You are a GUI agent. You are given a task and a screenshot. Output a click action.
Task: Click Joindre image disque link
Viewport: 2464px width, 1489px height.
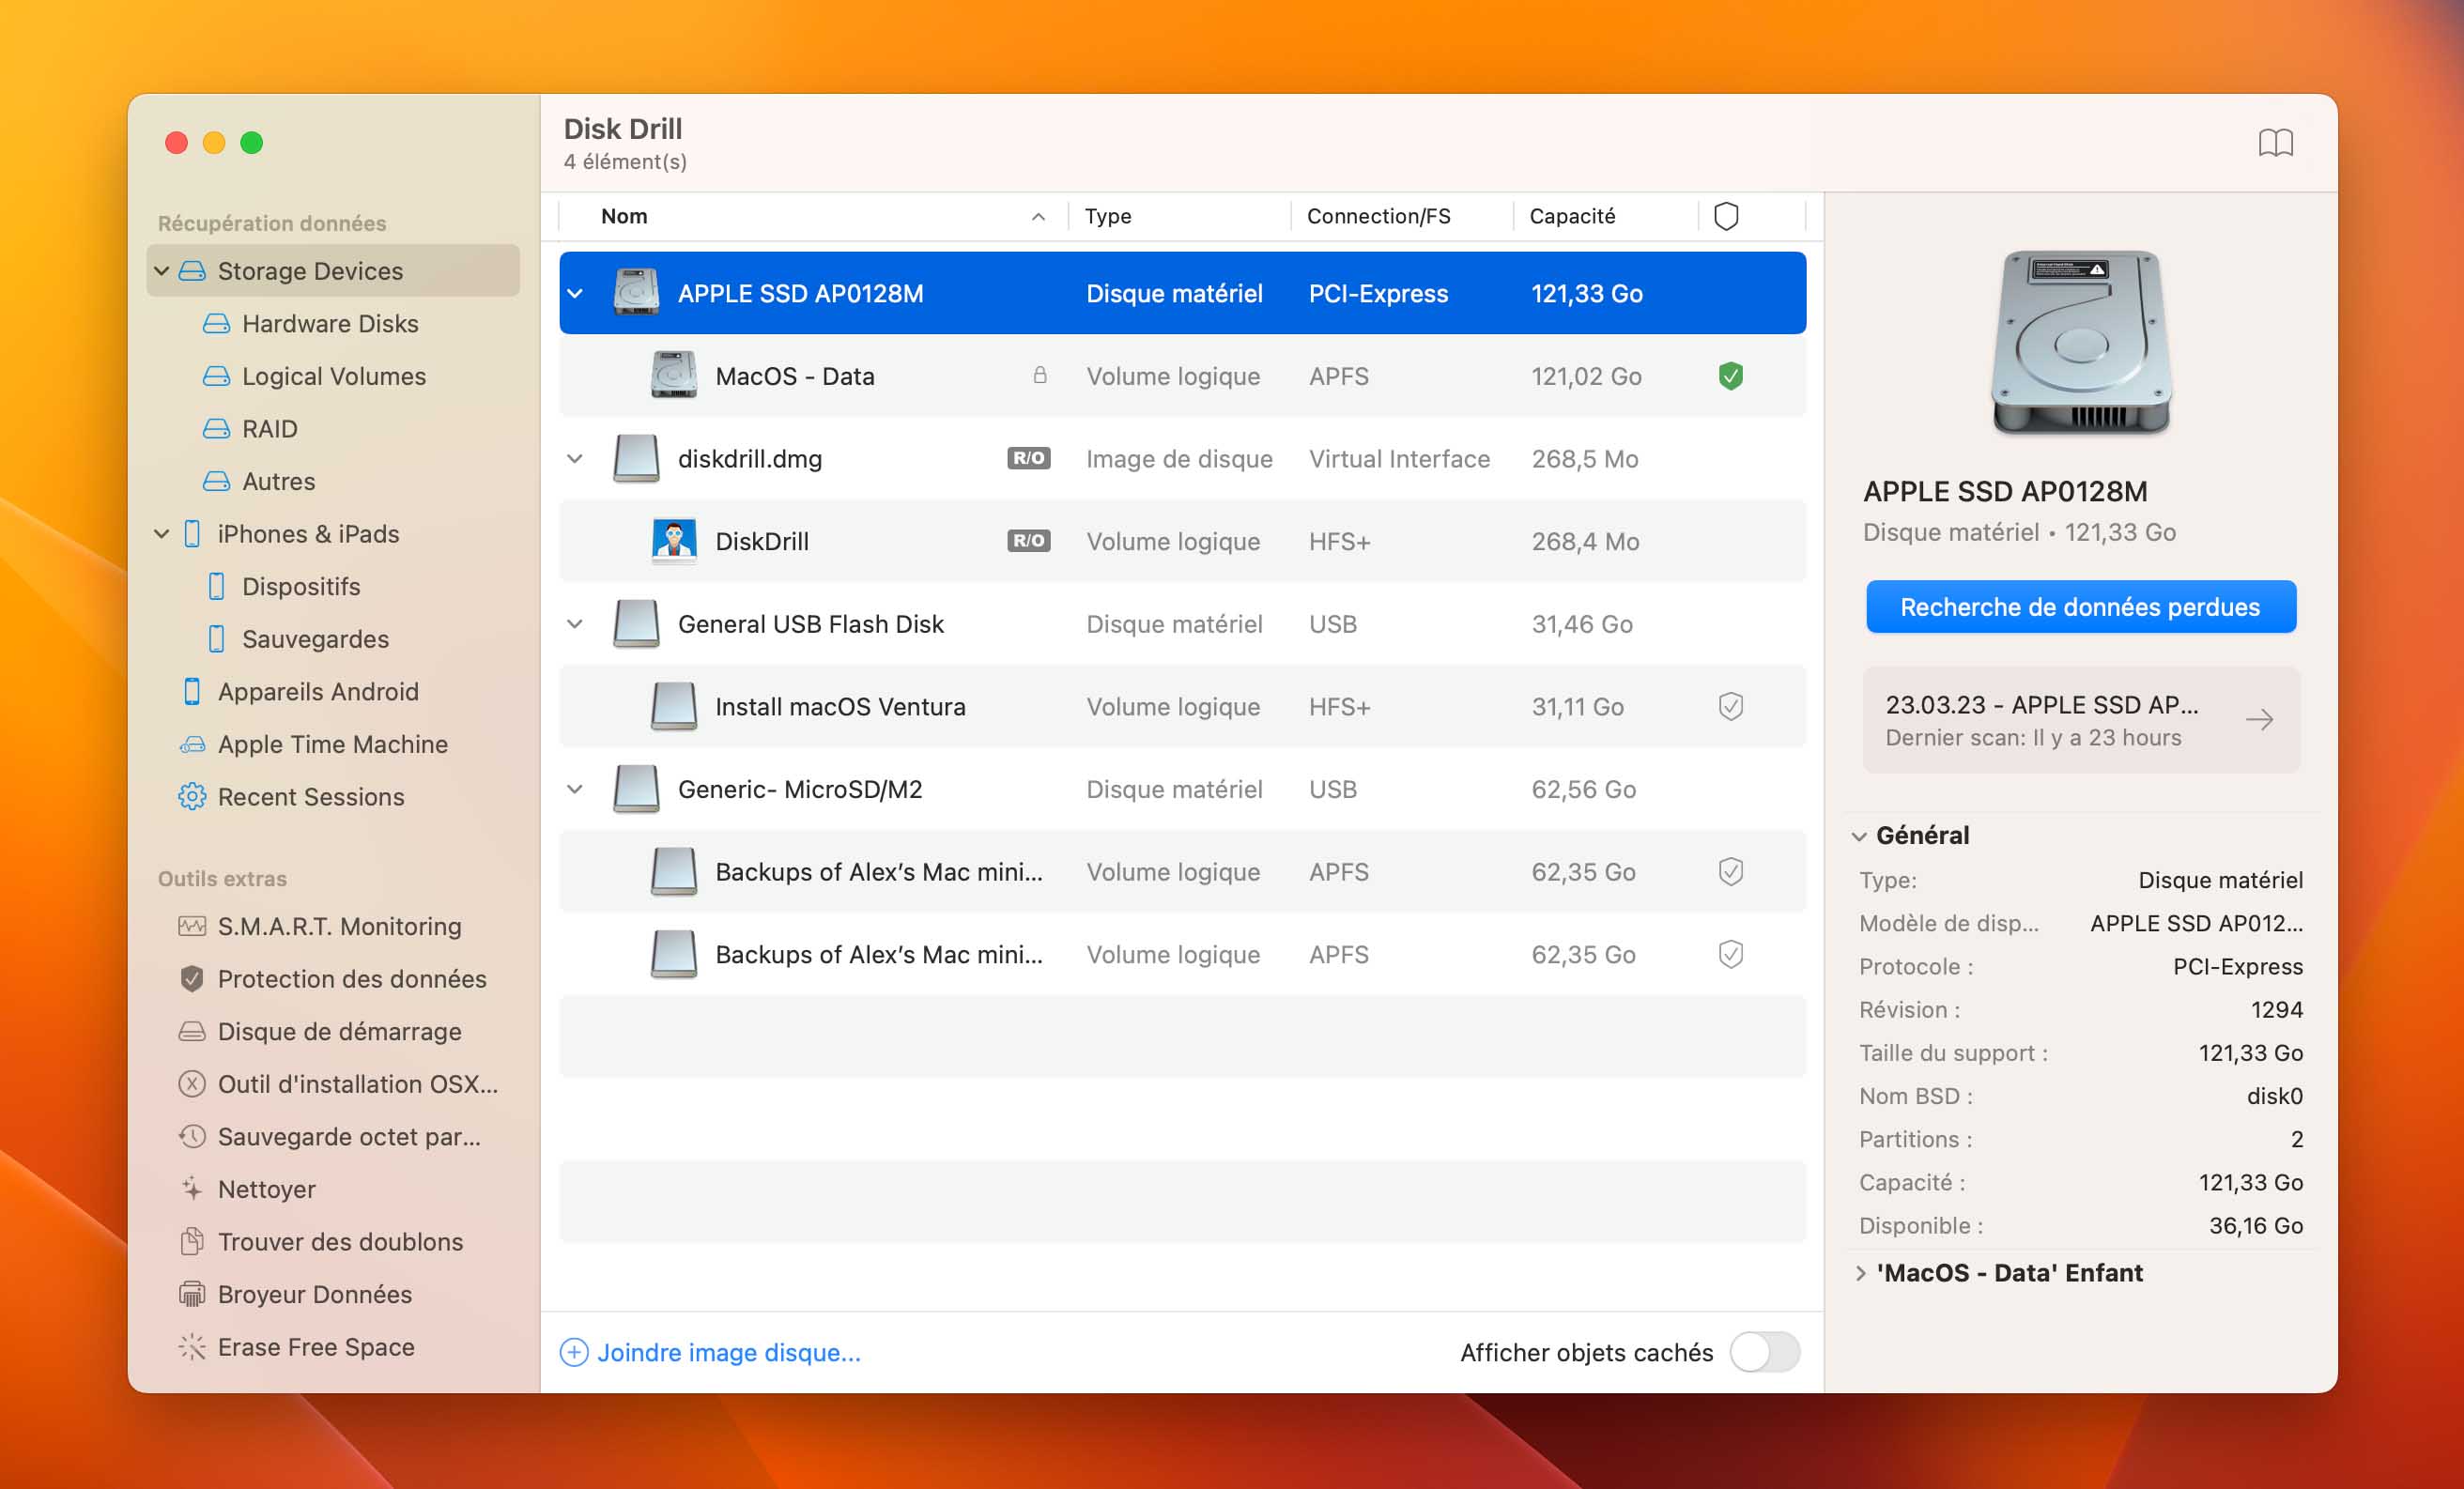point(710,1352)
